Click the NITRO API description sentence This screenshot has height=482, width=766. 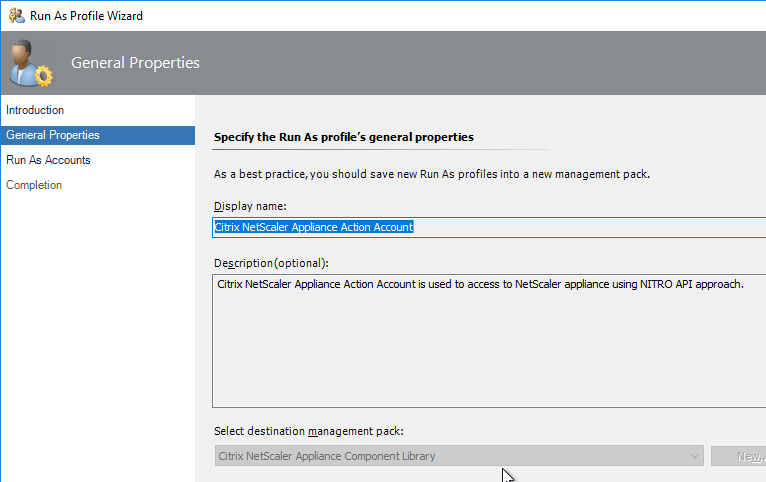coord(480,284)
